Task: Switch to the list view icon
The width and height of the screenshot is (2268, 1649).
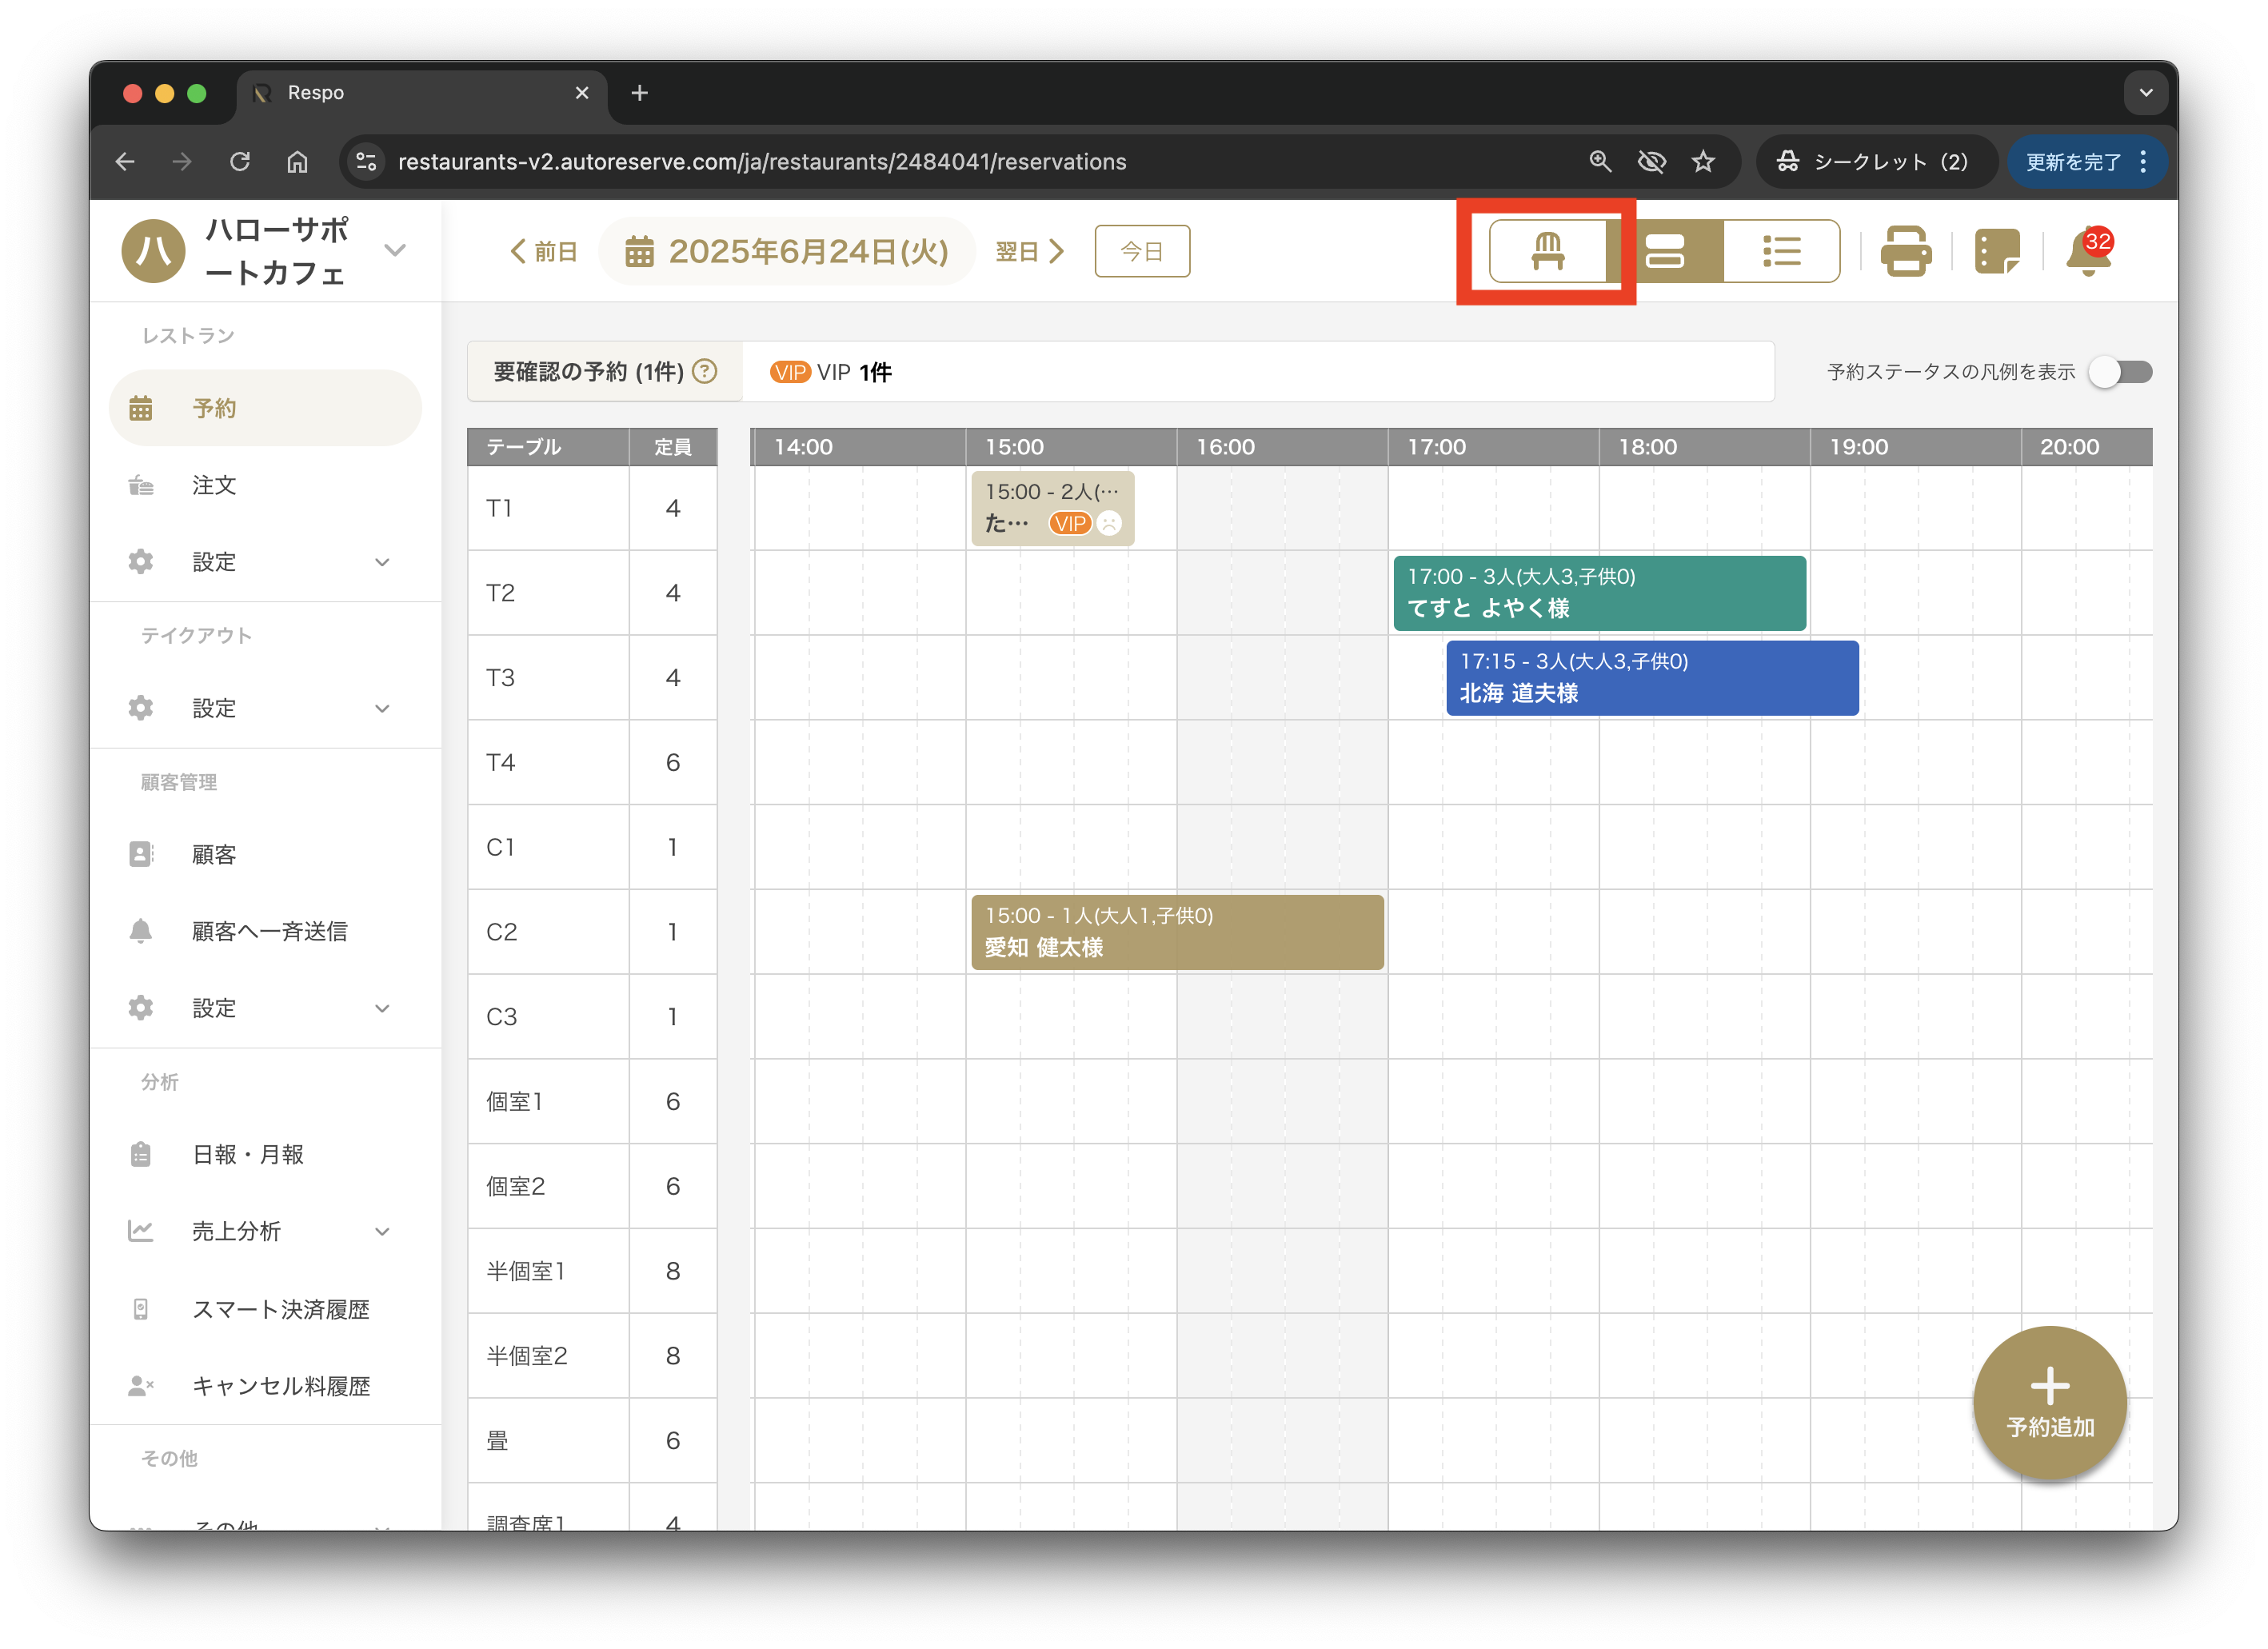Action: pos(1781,251)
